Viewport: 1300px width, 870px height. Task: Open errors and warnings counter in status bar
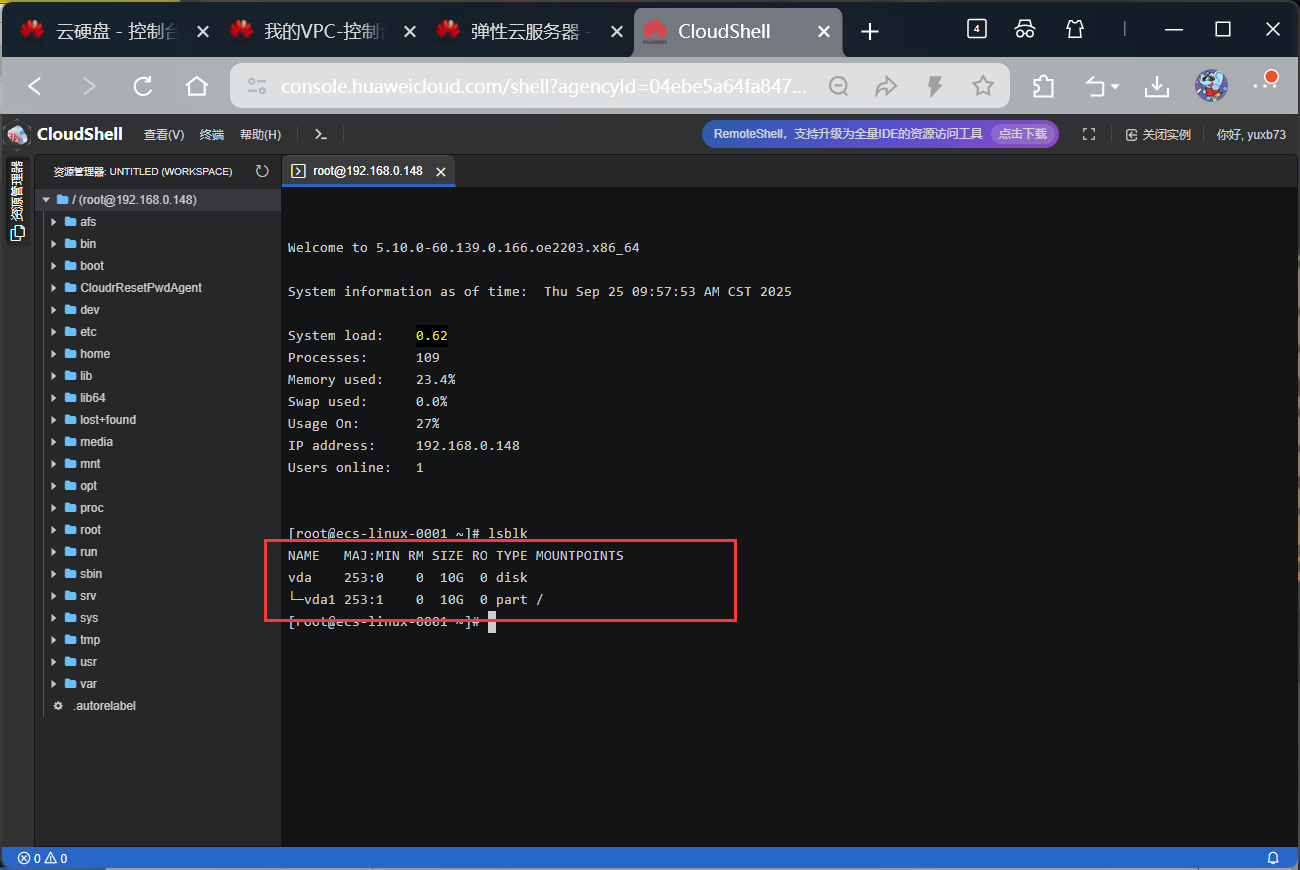tap(43, 858)
